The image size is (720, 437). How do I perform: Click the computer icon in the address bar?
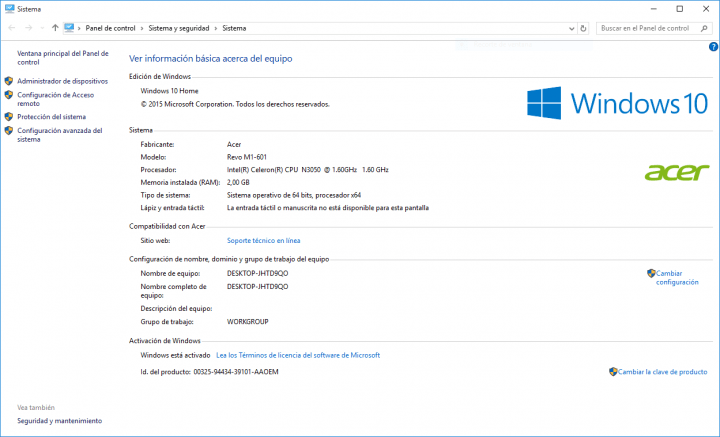point(69,28)
